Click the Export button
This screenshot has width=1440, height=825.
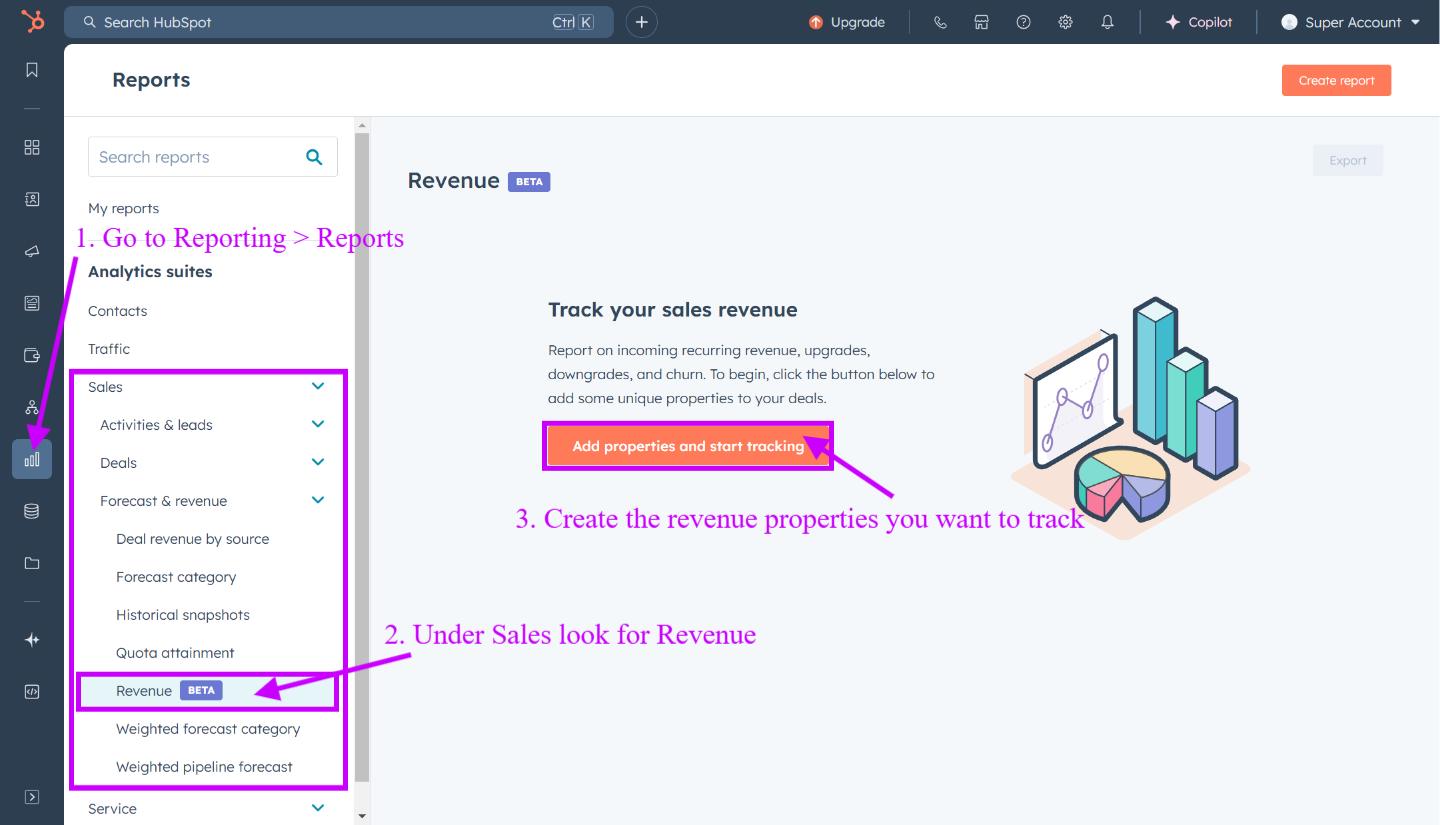[1347, 160]
